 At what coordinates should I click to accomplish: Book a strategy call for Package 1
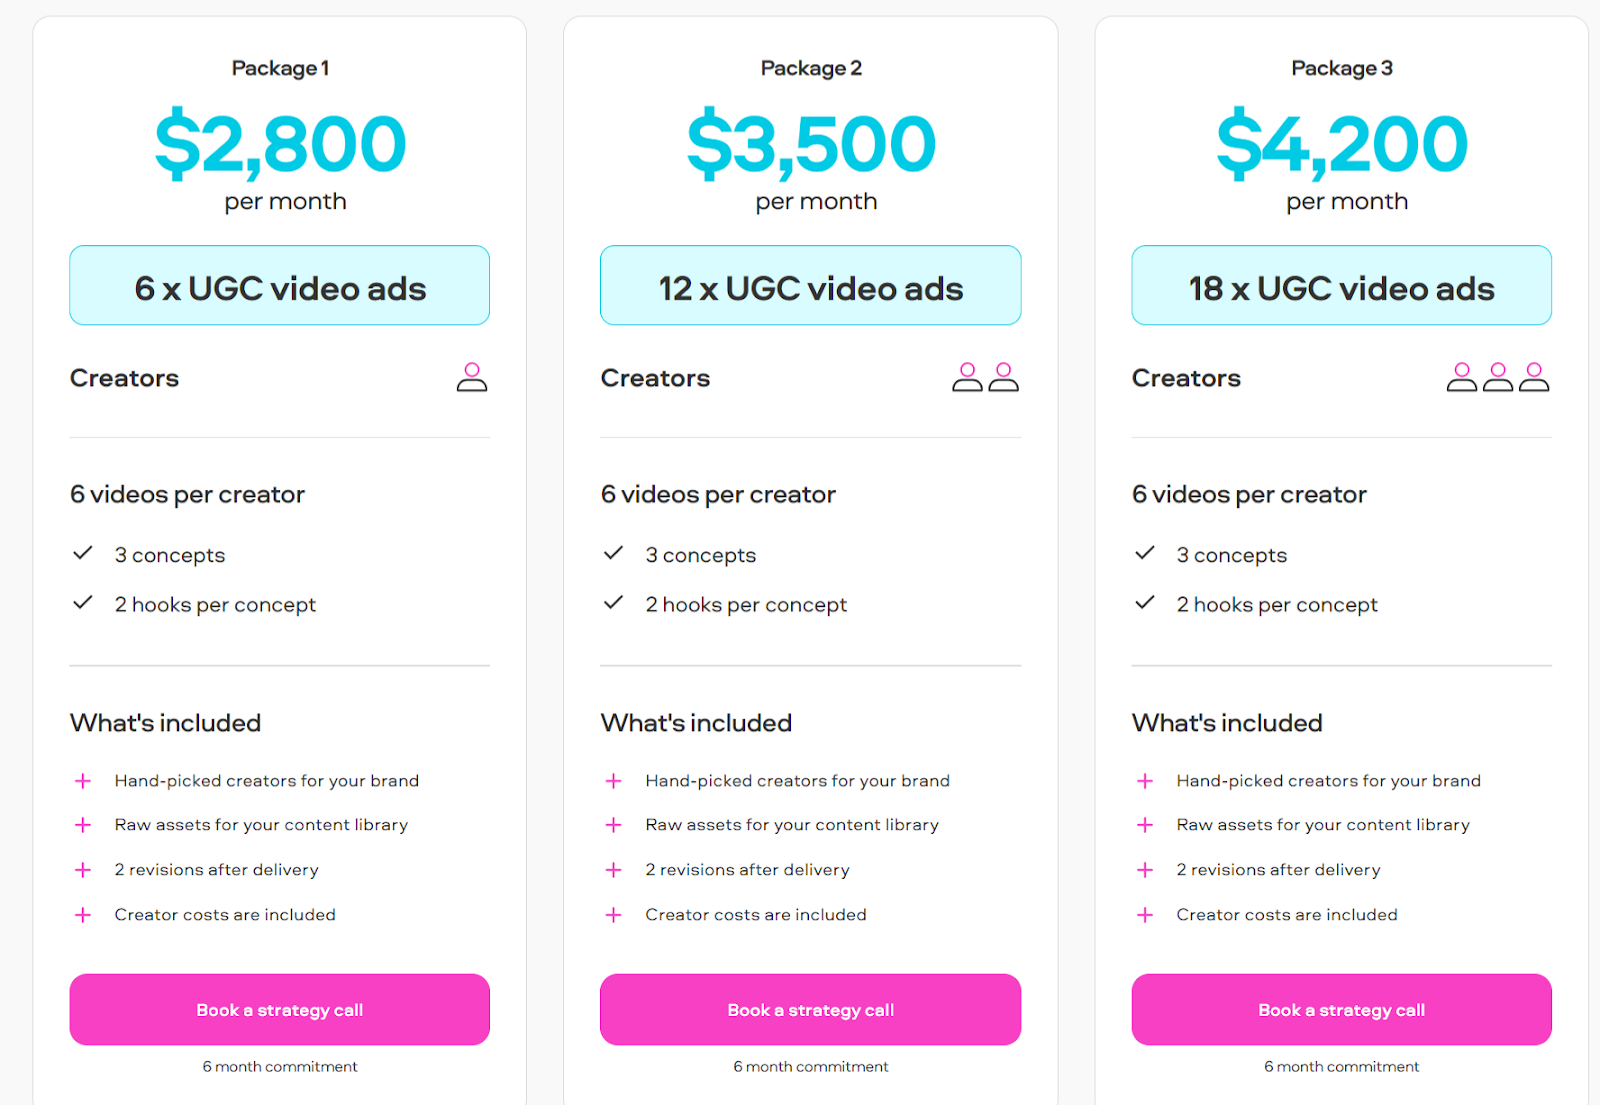tap(280, 1010)
